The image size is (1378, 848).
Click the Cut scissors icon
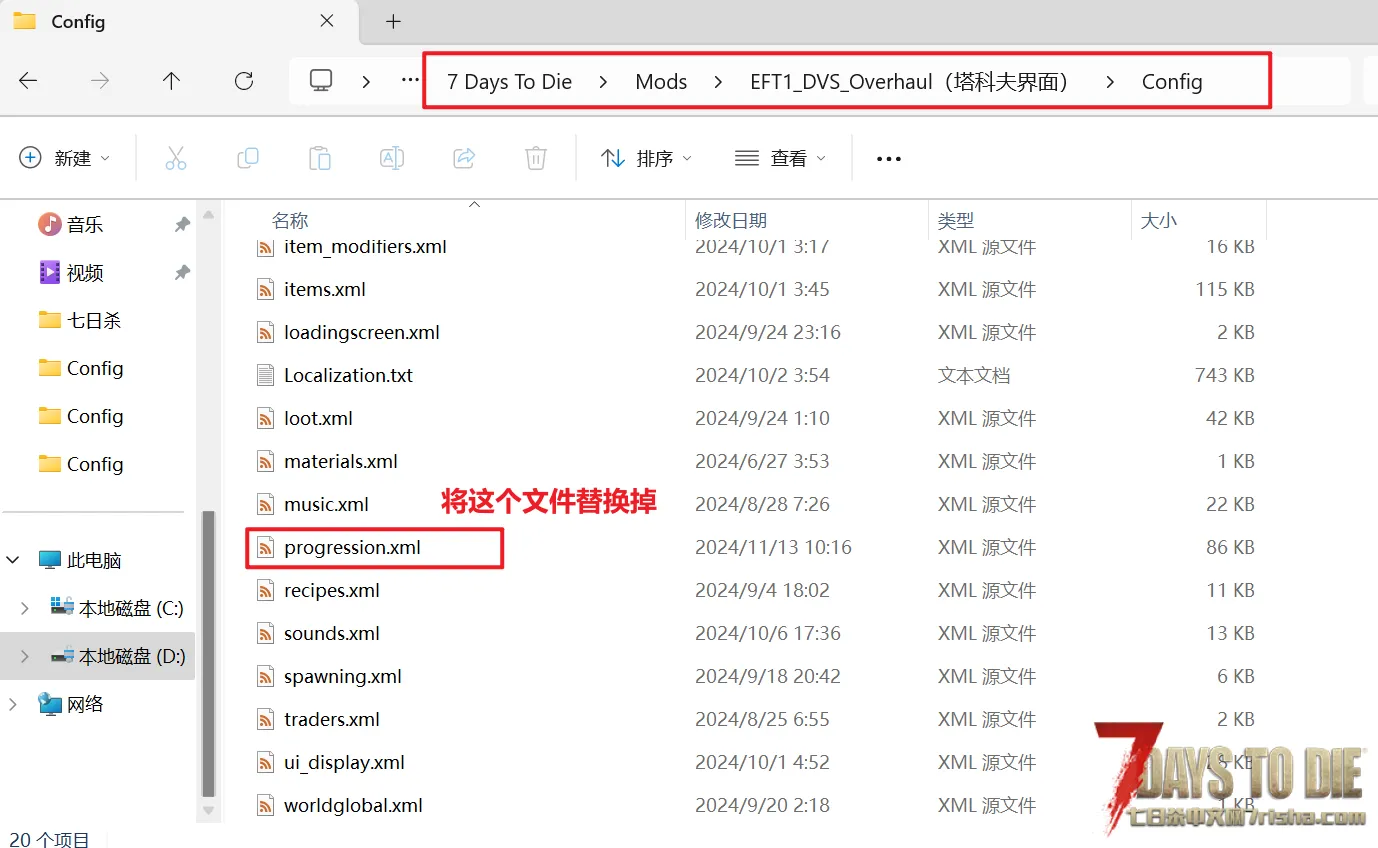(176, 158)
